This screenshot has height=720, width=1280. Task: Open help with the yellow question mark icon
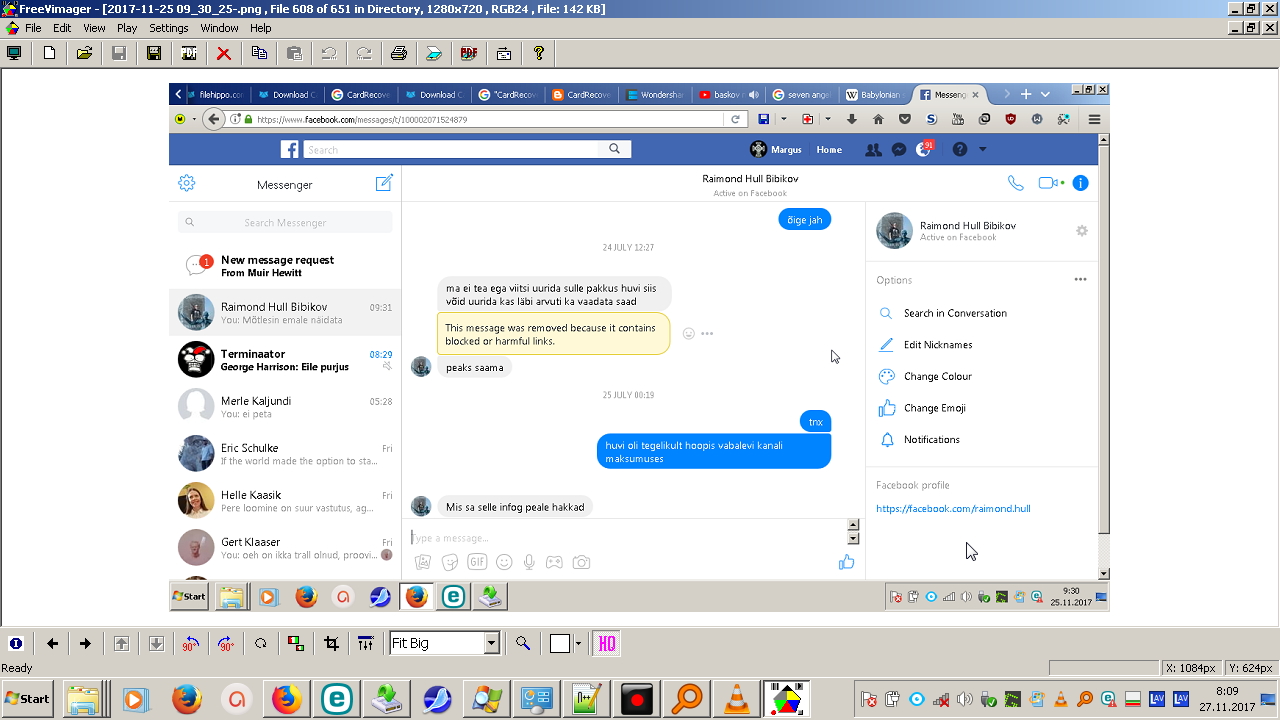[x=539, y=53]
